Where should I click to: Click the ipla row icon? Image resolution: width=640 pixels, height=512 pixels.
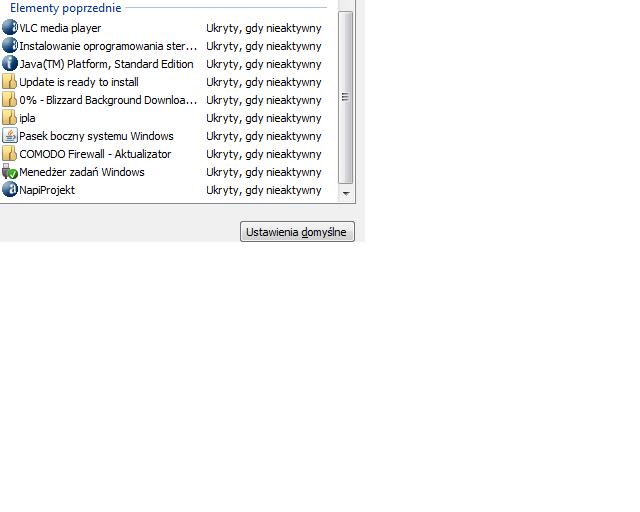[10, 118]
